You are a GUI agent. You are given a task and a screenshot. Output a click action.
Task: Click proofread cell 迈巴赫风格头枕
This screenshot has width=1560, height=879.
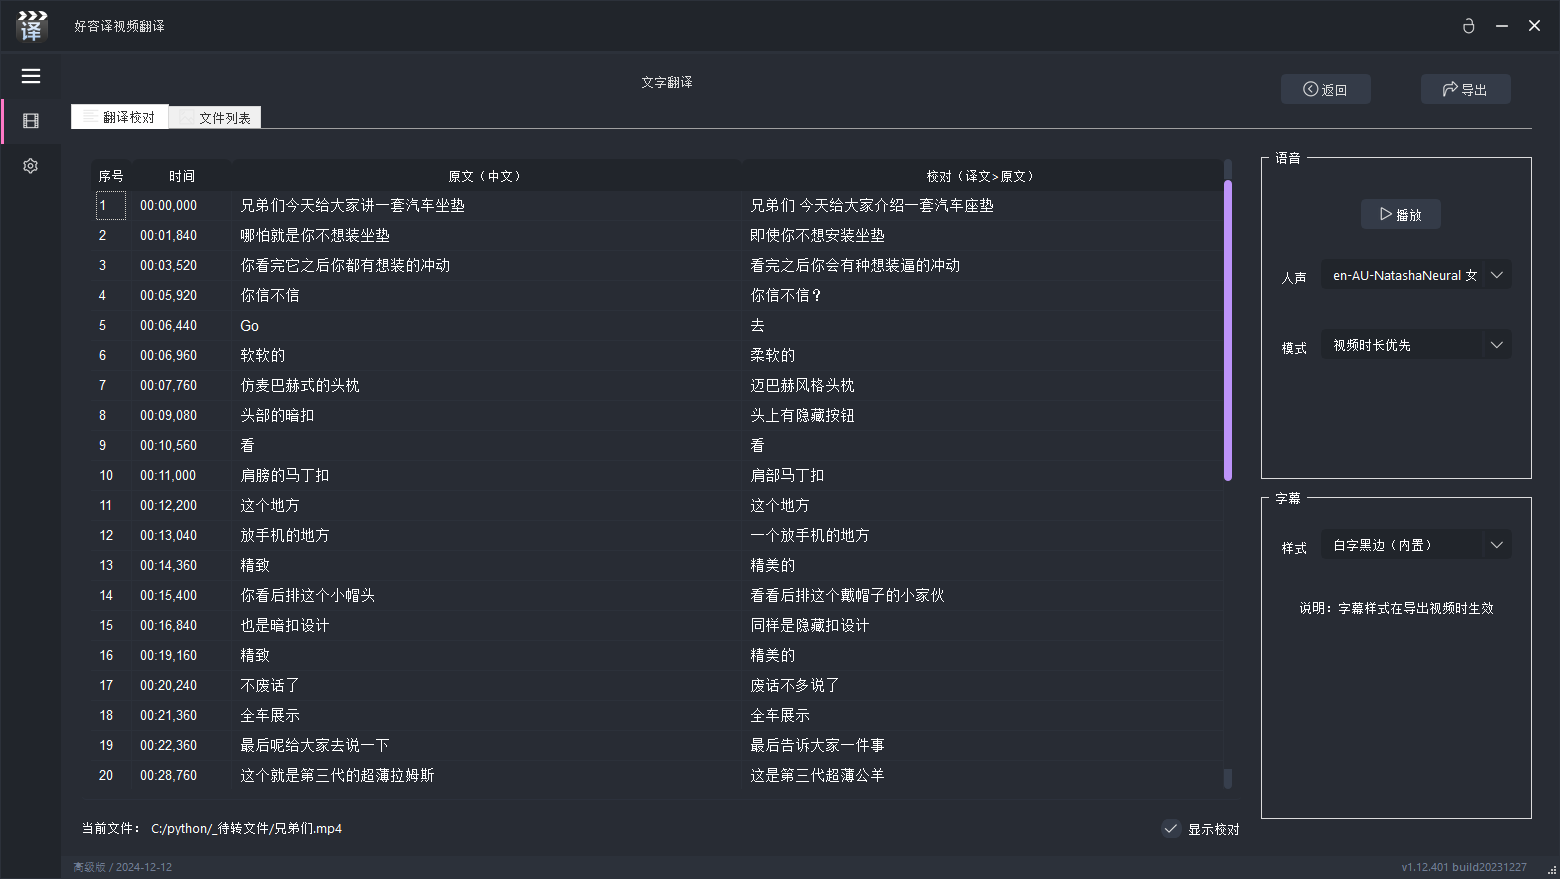[x=802, y=385]
